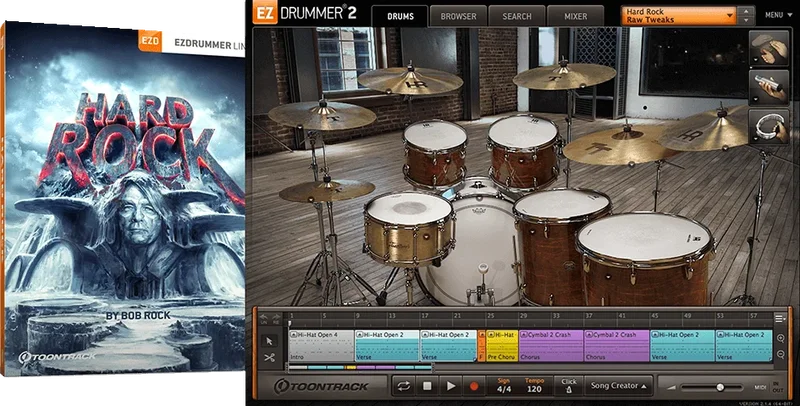
Task: Open the Song Creator panel
Action: (618, 386)
